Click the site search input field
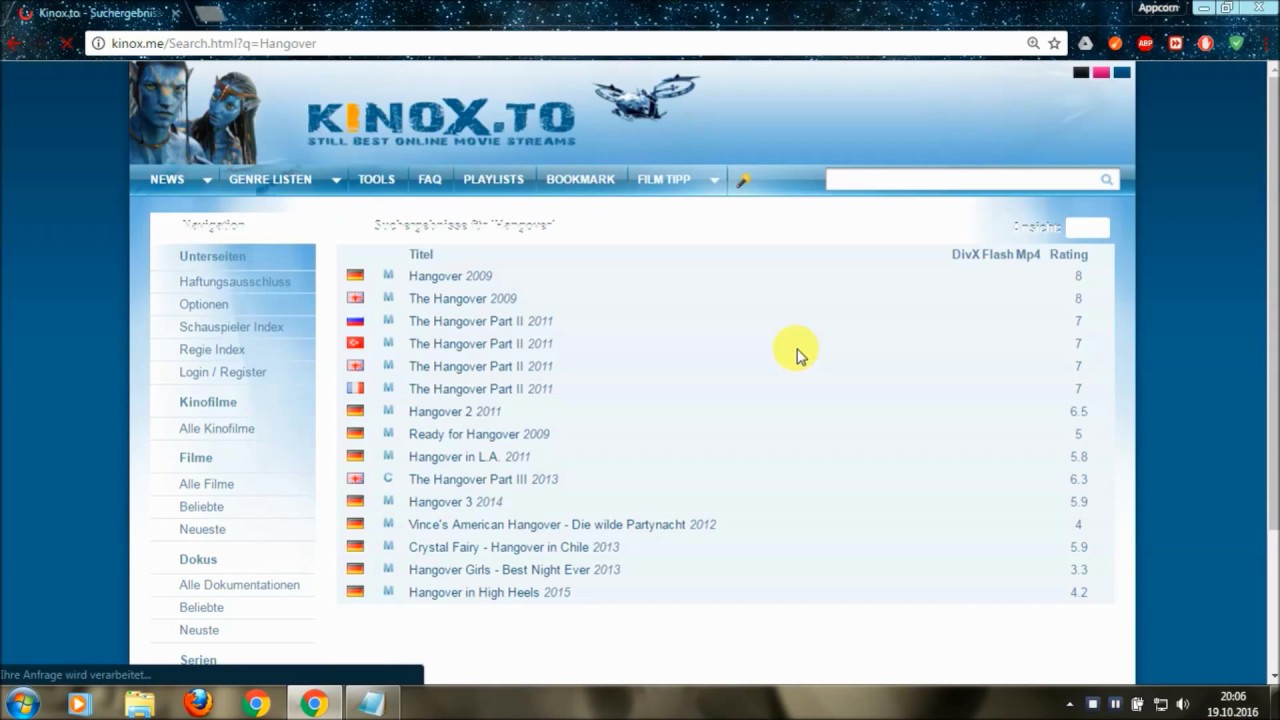1280x720 pixels. (x=962, y=180)
